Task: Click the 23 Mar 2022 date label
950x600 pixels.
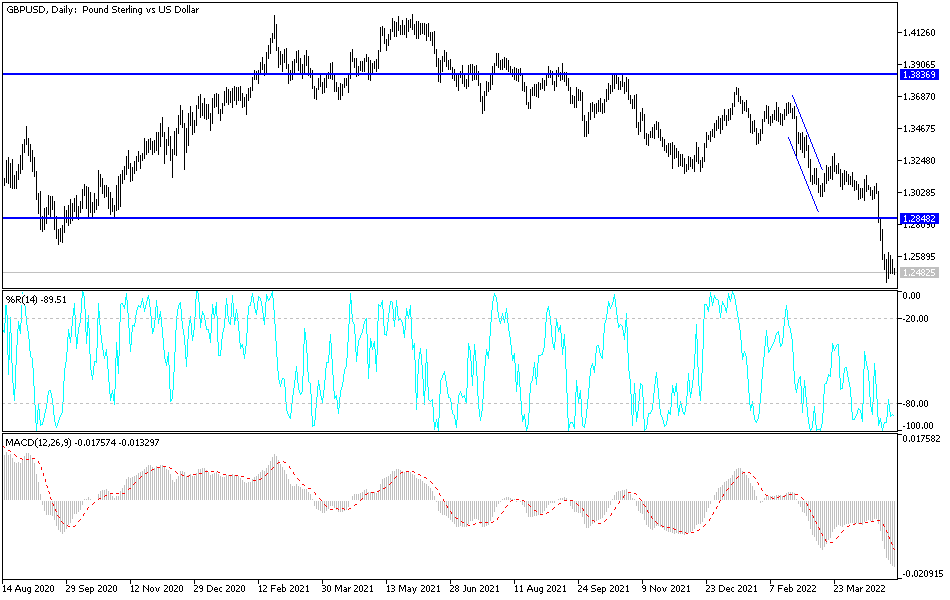Action: click(858, 589)
